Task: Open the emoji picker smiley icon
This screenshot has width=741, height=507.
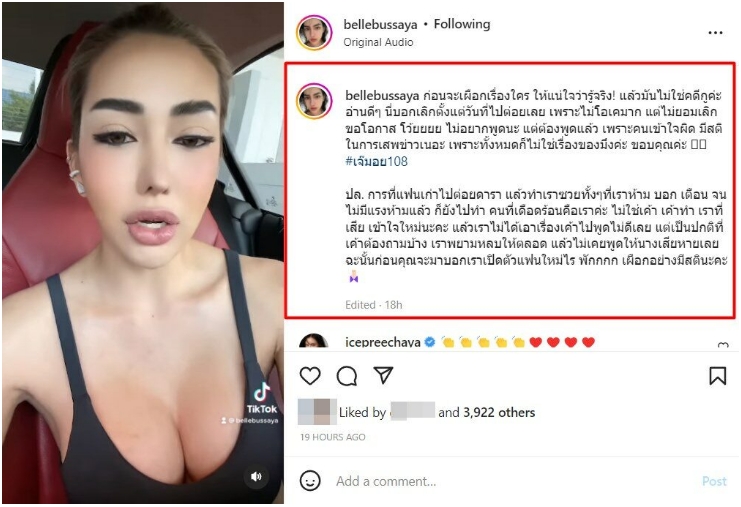Action: [310, 481]
